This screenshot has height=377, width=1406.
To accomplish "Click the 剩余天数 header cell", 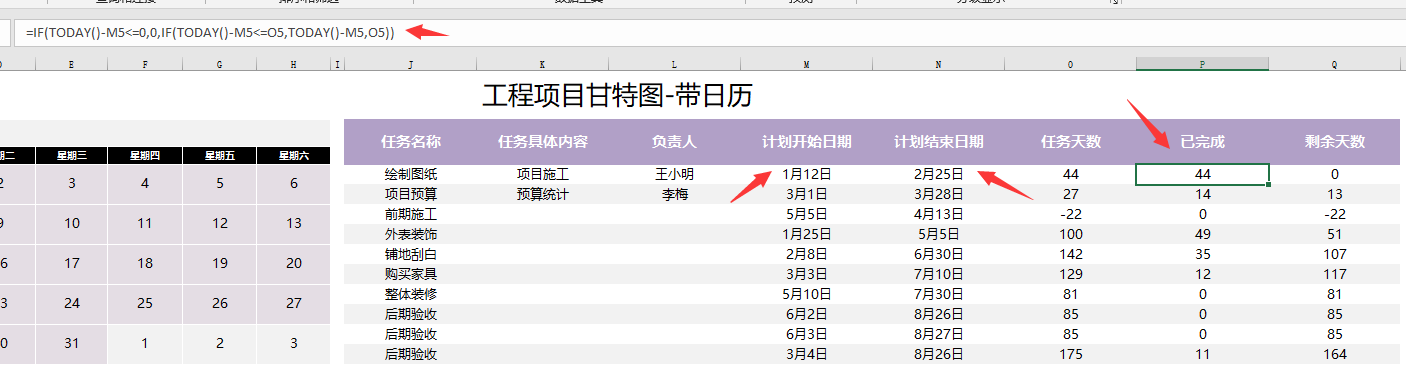I will click(x=1335, y=142).
